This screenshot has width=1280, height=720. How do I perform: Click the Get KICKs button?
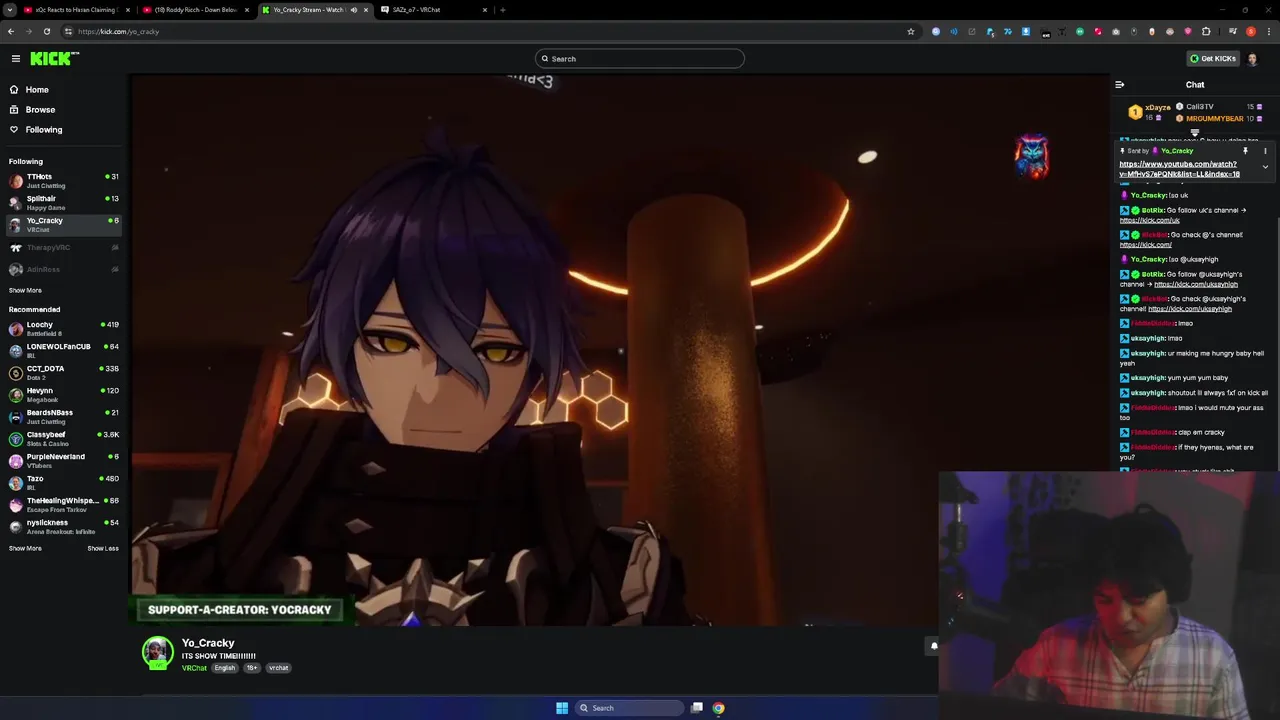1214,59
